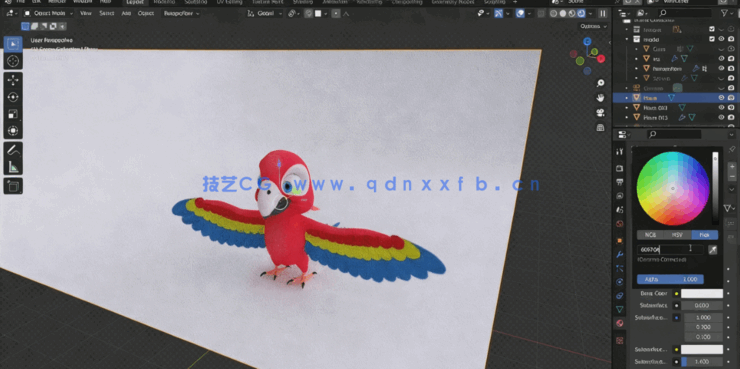Open the Add menu in viewport header
Viewport: 740px width, 369px height.
[126, 13]
